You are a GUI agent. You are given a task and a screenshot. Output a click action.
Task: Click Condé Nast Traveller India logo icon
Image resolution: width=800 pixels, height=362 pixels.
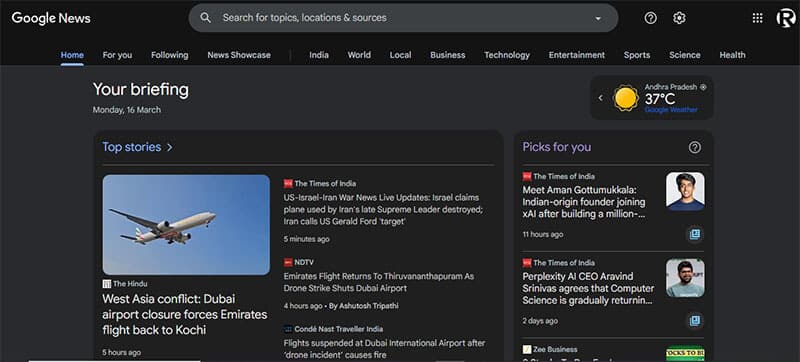click(x=288, y=329)
